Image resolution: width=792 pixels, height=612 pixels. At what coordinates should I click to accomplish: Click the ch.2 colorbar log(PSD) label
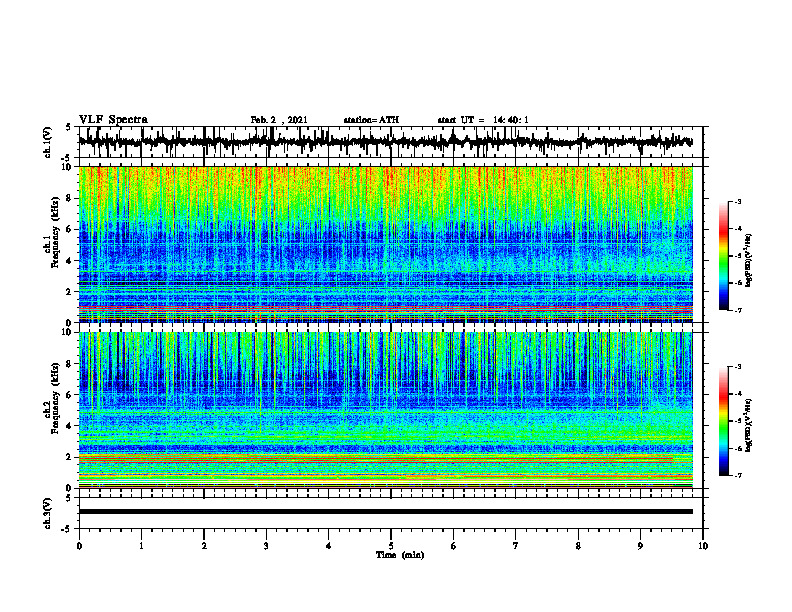point(749,425)
